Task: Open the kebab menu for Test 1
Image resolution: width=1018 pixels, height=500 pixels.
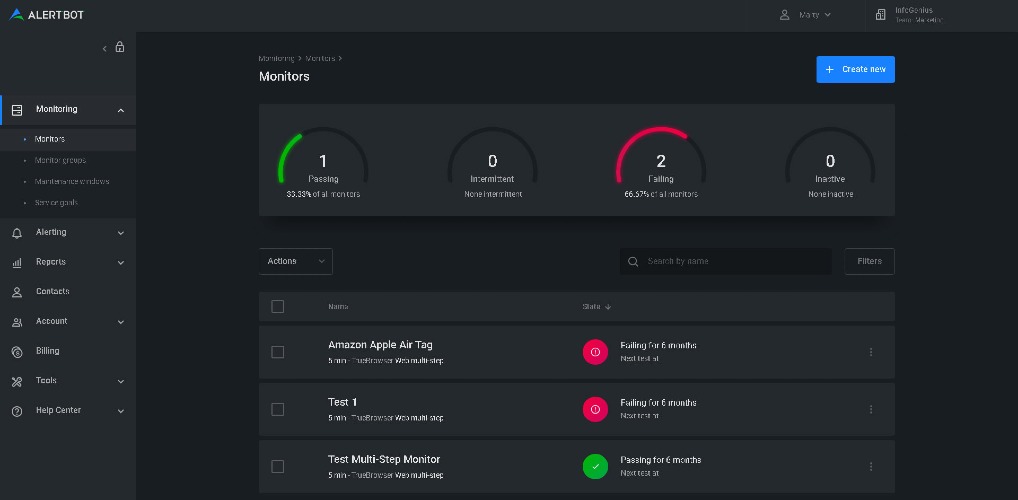Action: click(x=870, y=409)
